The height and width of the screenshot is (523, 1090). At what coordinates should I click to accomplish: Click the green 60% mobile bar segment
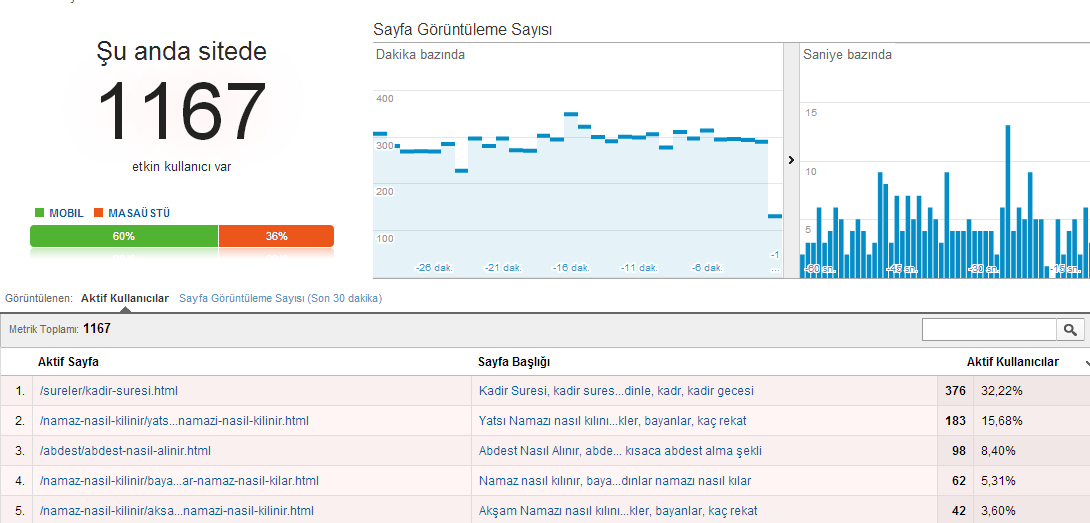124,236
